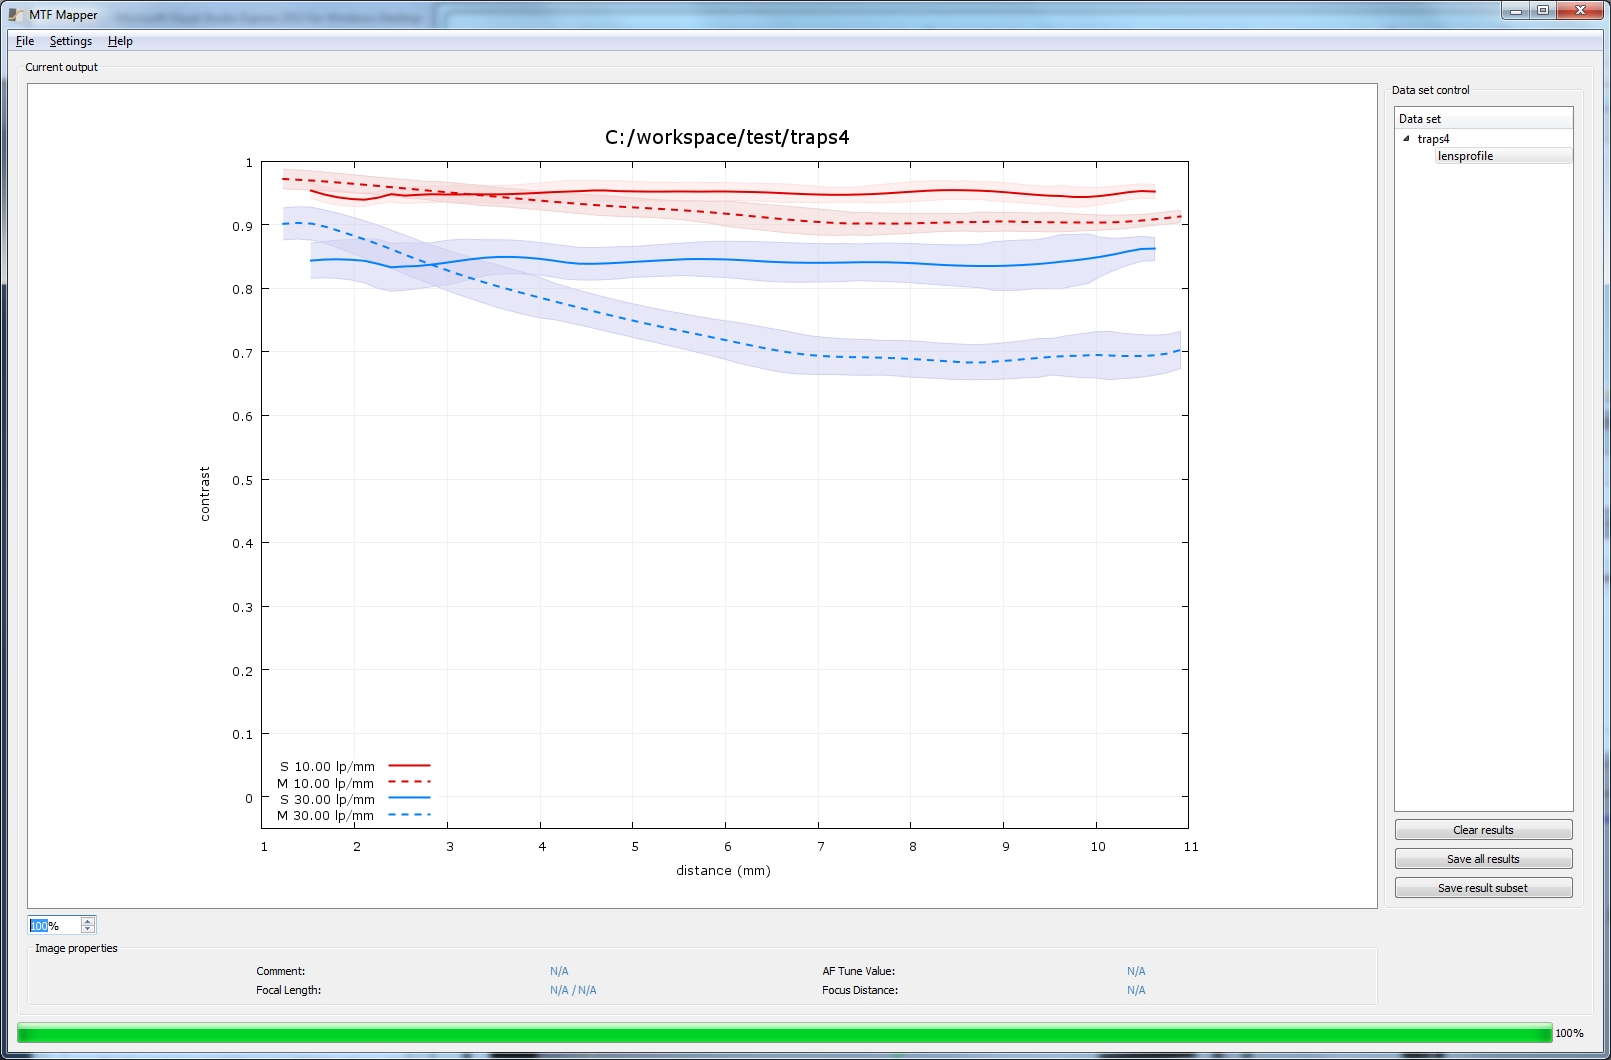Click the chart title C:/workspace/test/traps4
The width and height of the screenshot is (1611, 1060).
point(727,137)
